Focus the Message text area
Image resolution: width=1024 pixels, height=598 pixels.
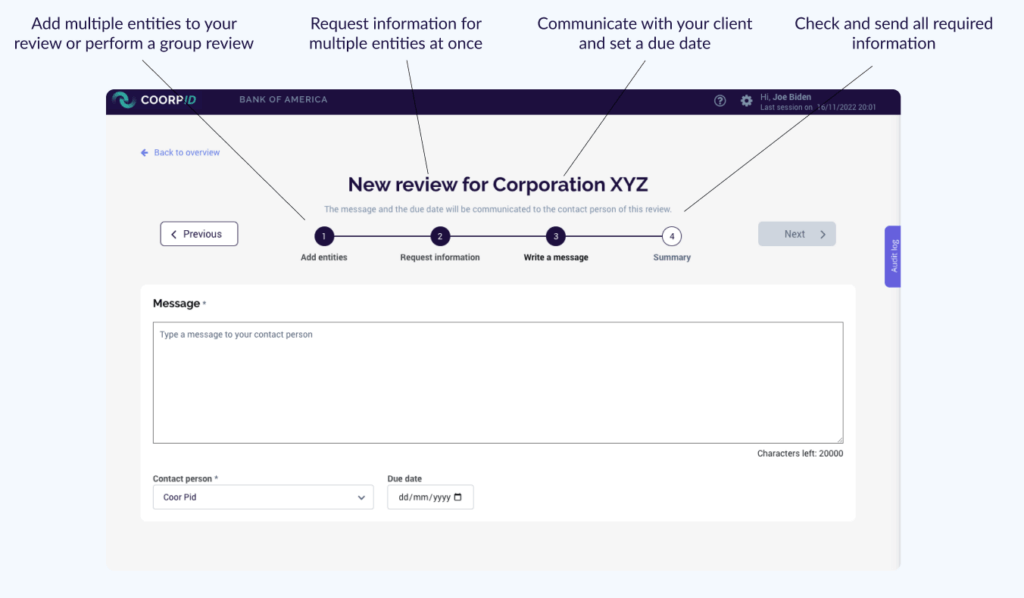[x=497, y=382]
